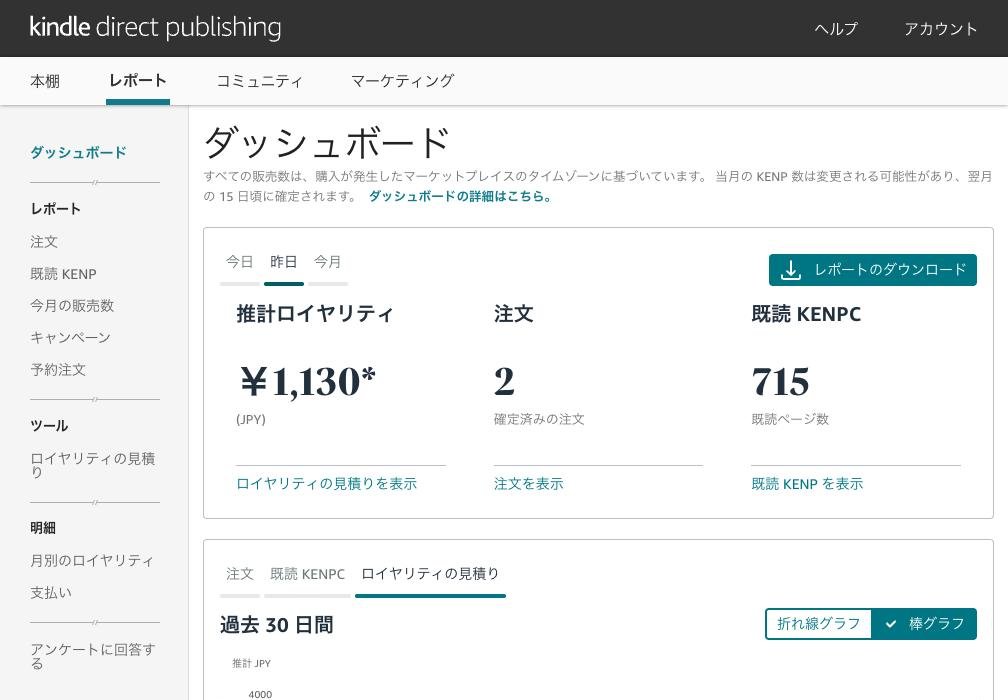Open ロイヤリティの見積り tool in sidebar
This screenshot has width=1008, height=700.
[x=93, y=465]
